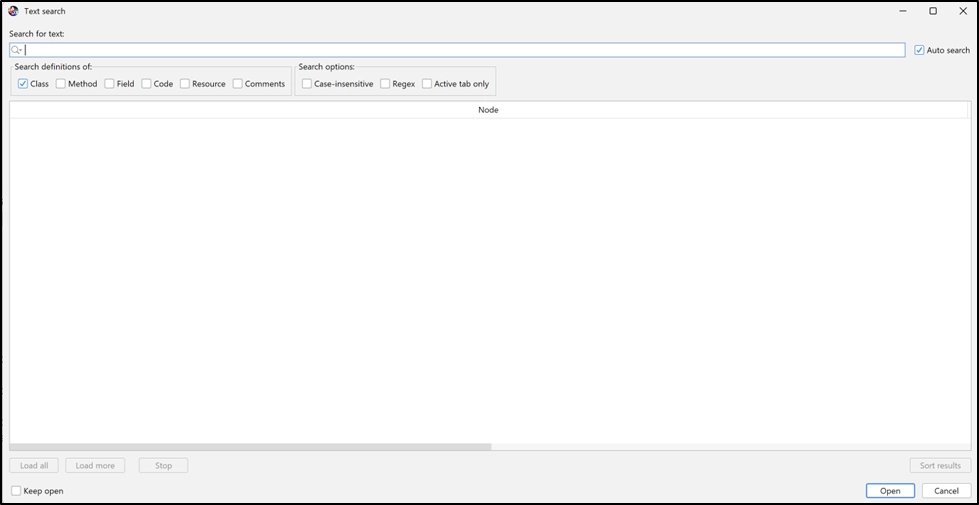Click the Cancel button

pyautogui.click(x=947, y=491)
